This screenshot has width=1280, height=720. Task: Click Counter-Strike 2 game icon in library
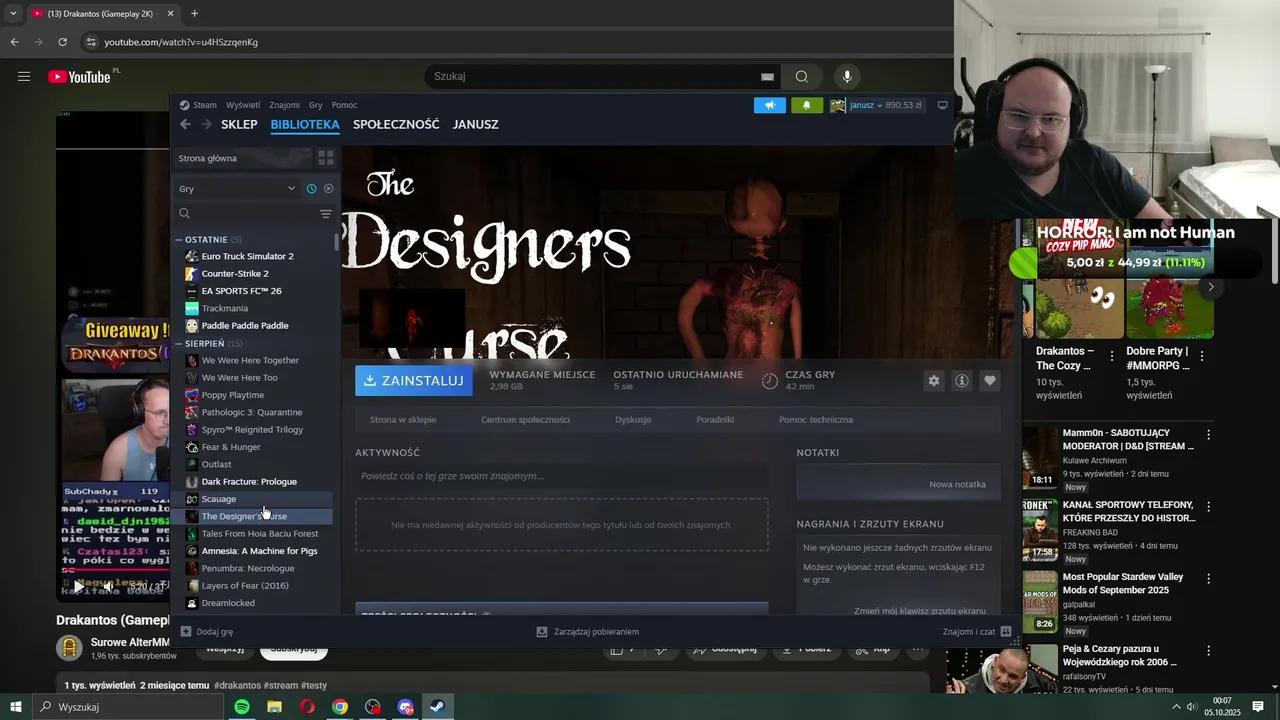192,273
